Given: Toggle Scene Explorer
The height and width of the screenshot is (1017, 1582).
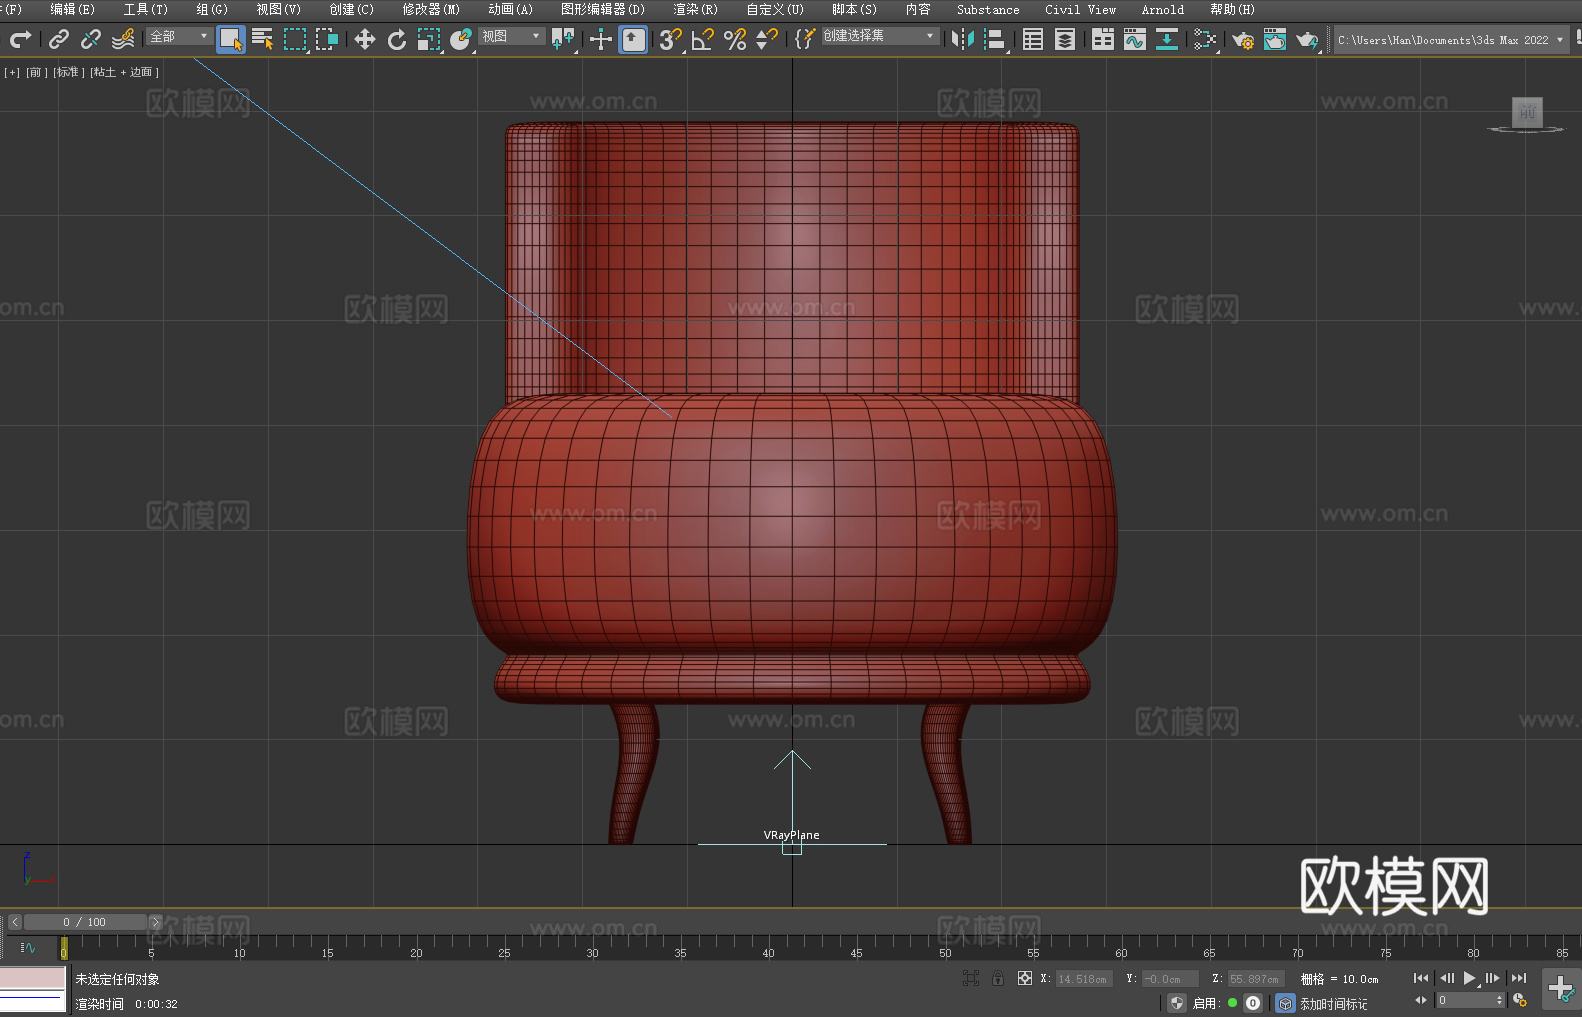Looking at the screenshot, I should click(1033, 39).
